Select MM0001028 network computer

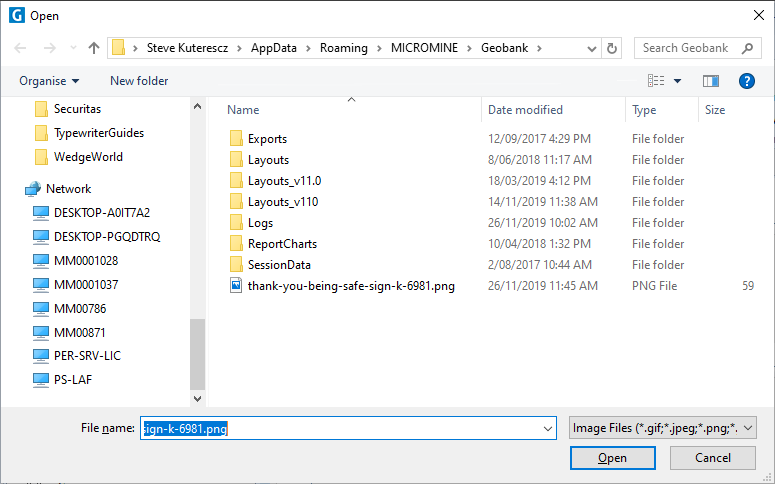(x=76, y=260)
